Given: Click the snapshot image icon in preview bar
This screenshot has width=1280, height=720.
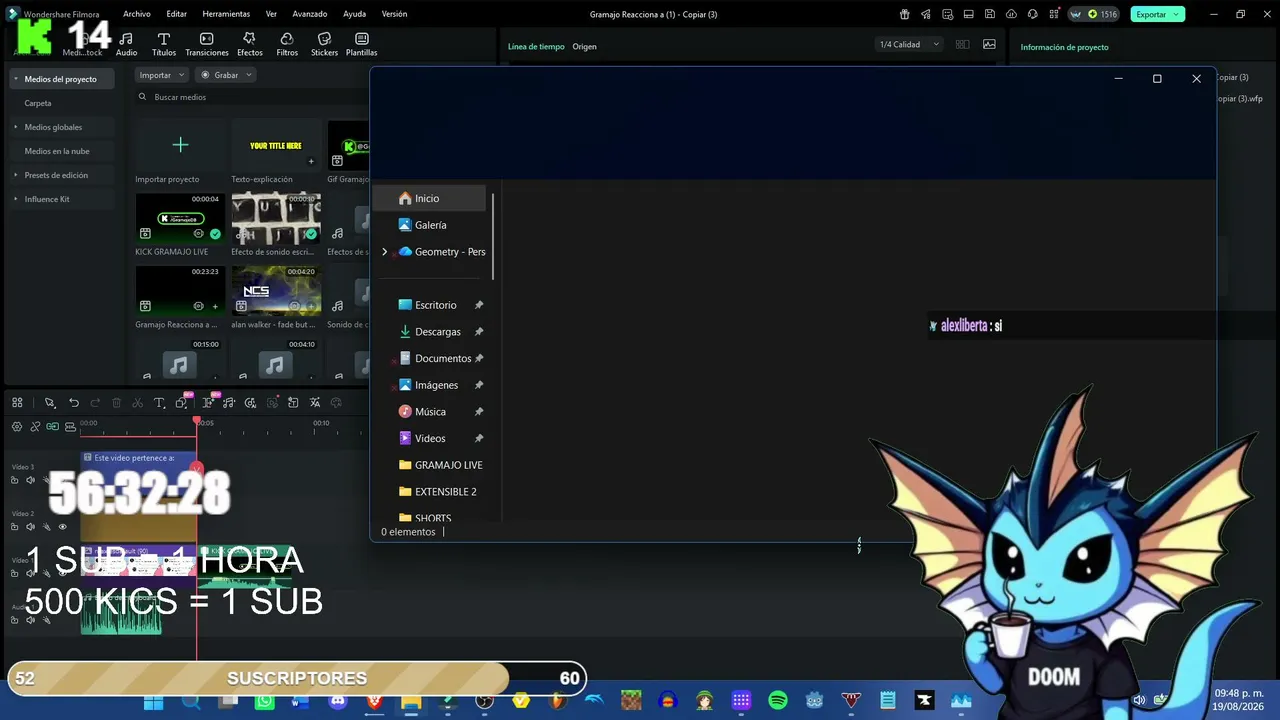Looking at the screenshot, I should (x=989, y=44).
